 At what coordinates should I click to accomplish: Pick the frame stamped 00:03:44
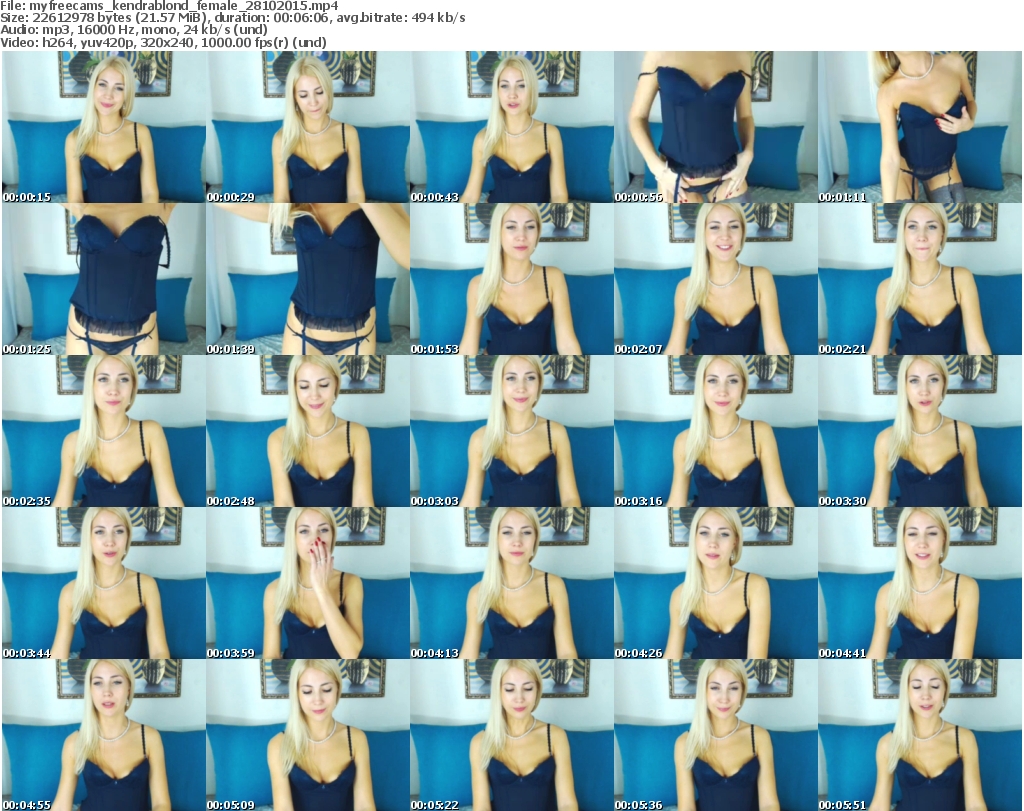pos(104,583)
